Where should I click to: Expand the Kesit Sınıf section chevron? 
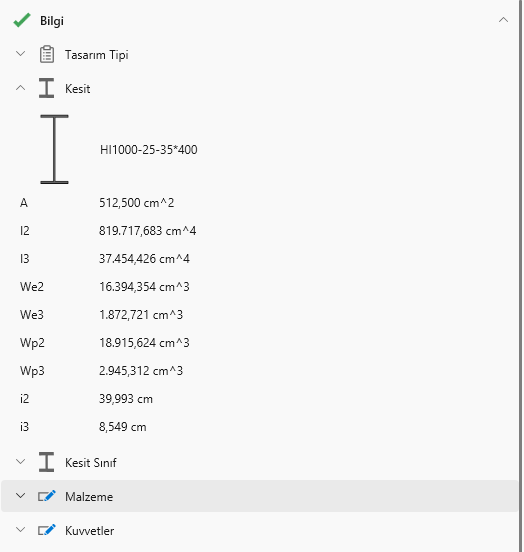pos(21,462)
